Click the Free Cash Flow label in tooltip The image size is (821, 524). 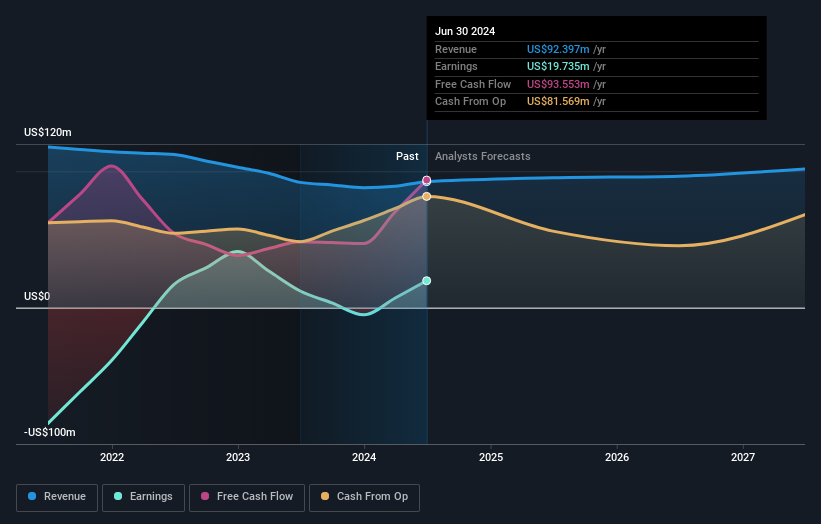(473, 84)
